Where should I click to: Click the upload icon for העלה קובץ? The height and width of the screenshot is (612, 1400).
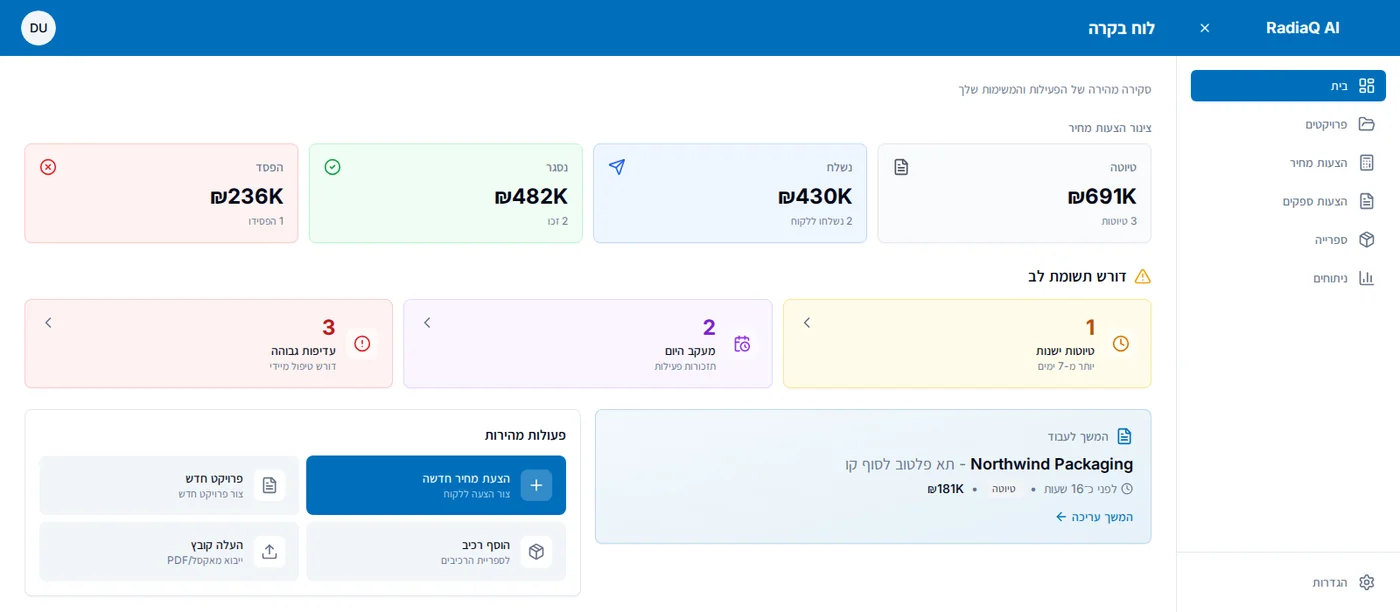click(269, 551)
